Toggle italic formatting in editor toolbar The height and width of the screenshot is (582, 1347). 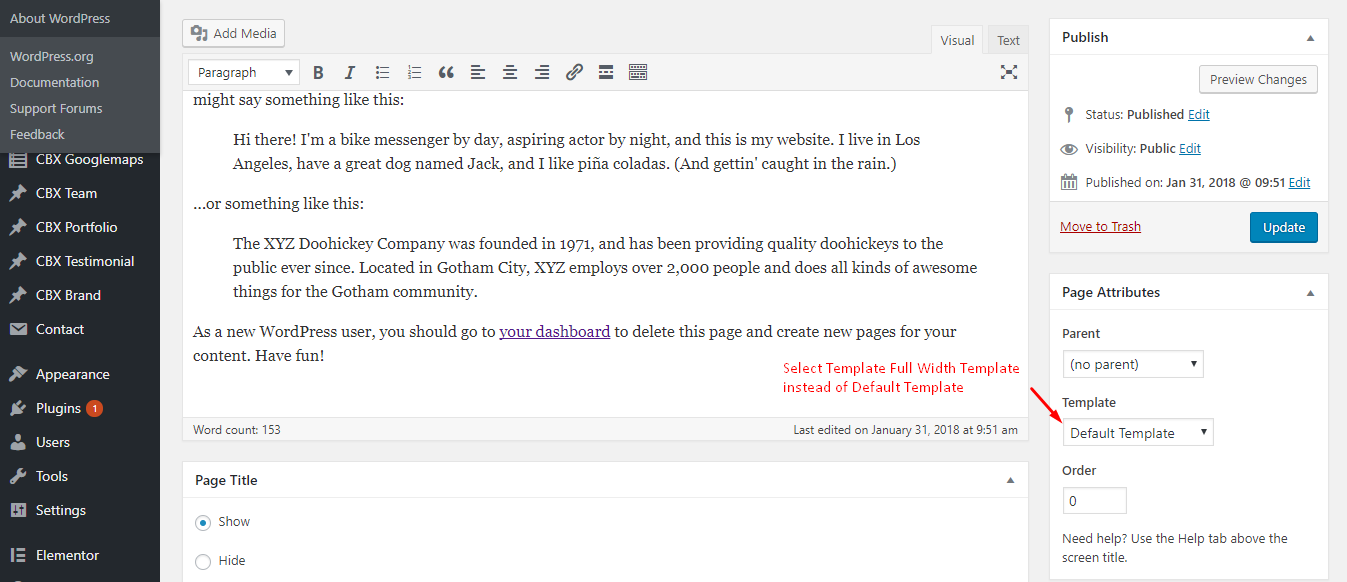(349, 72)
